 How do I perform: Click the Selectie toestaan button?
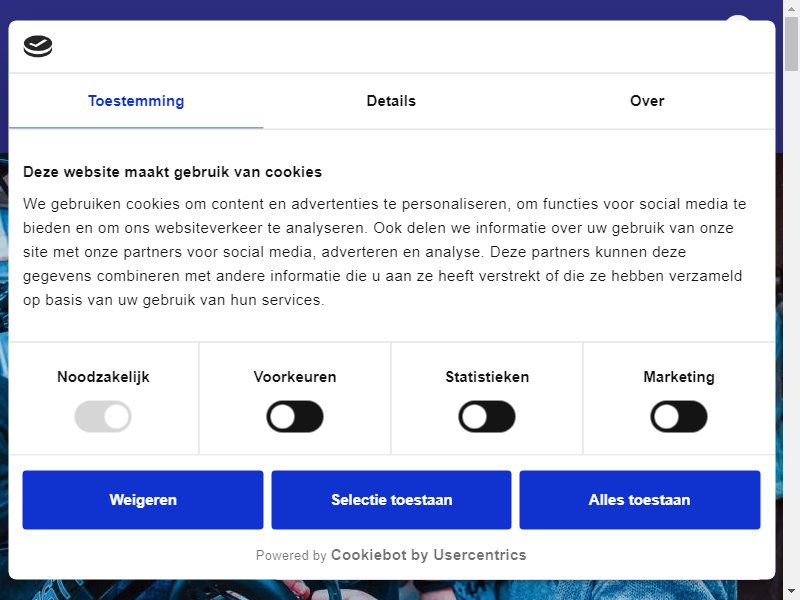(391, 499)
